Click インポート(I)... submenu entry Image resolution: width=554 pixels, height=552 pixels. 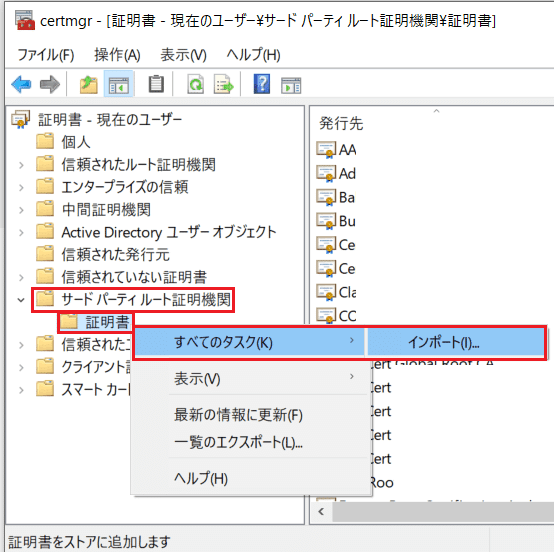pyautogui.click(x=456, y=342)
